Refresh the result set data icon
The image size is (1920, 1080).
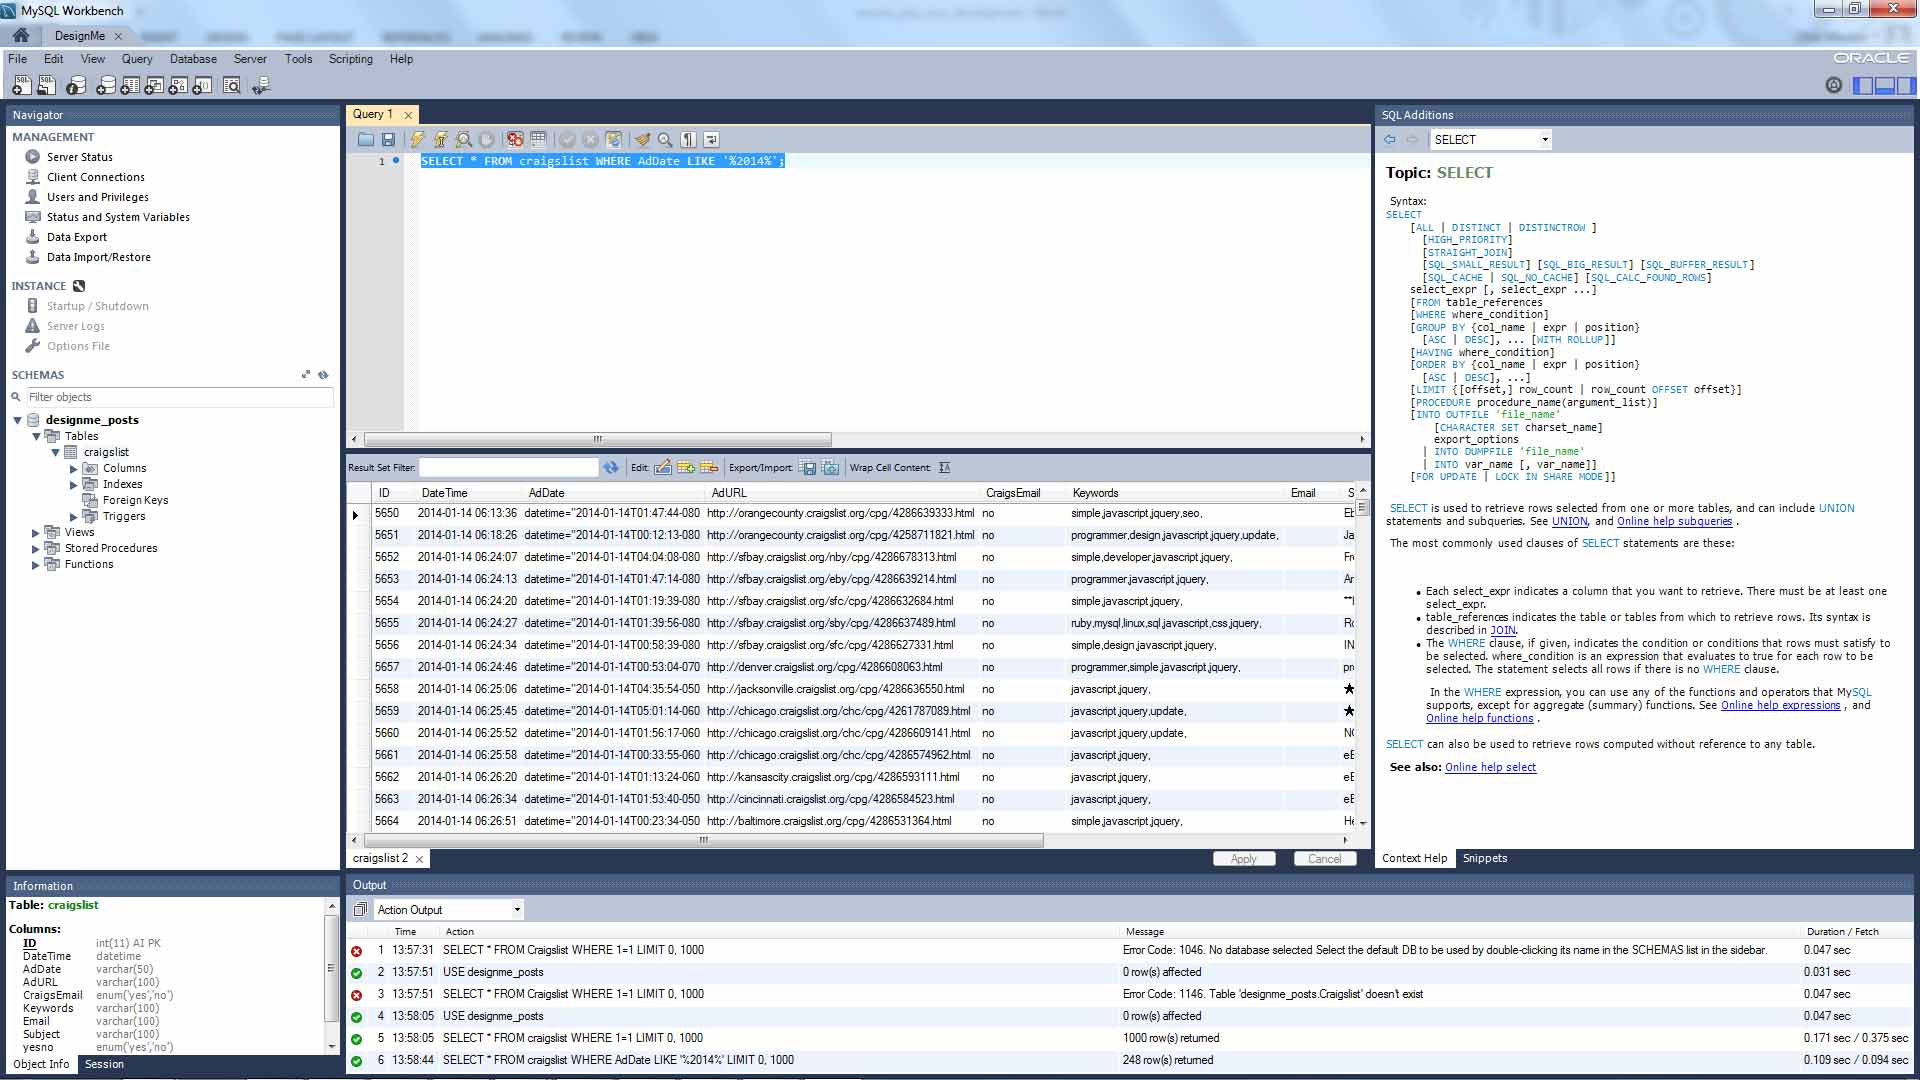610,468
